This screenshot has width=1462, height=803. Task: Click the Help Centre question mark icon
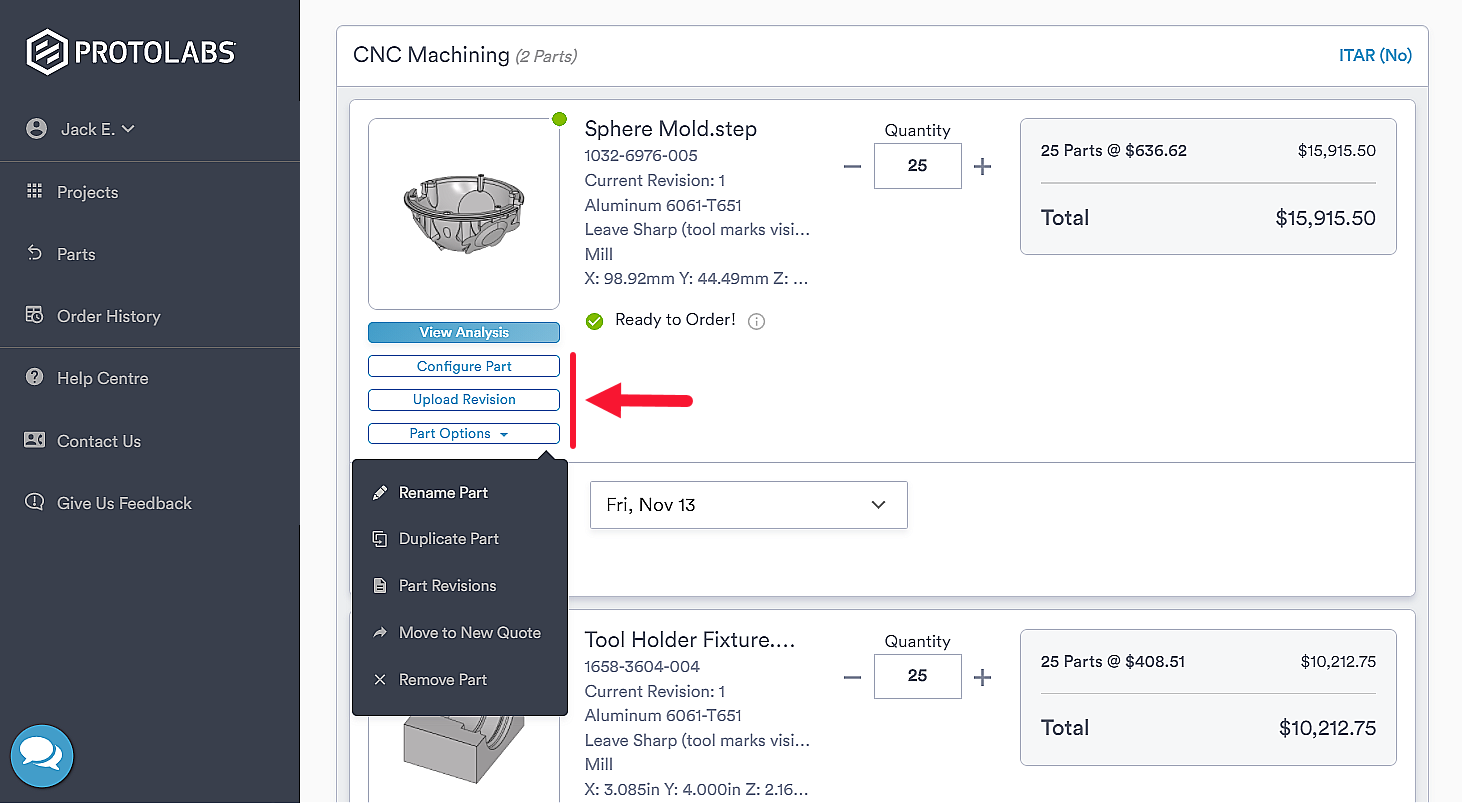(35, 377)
